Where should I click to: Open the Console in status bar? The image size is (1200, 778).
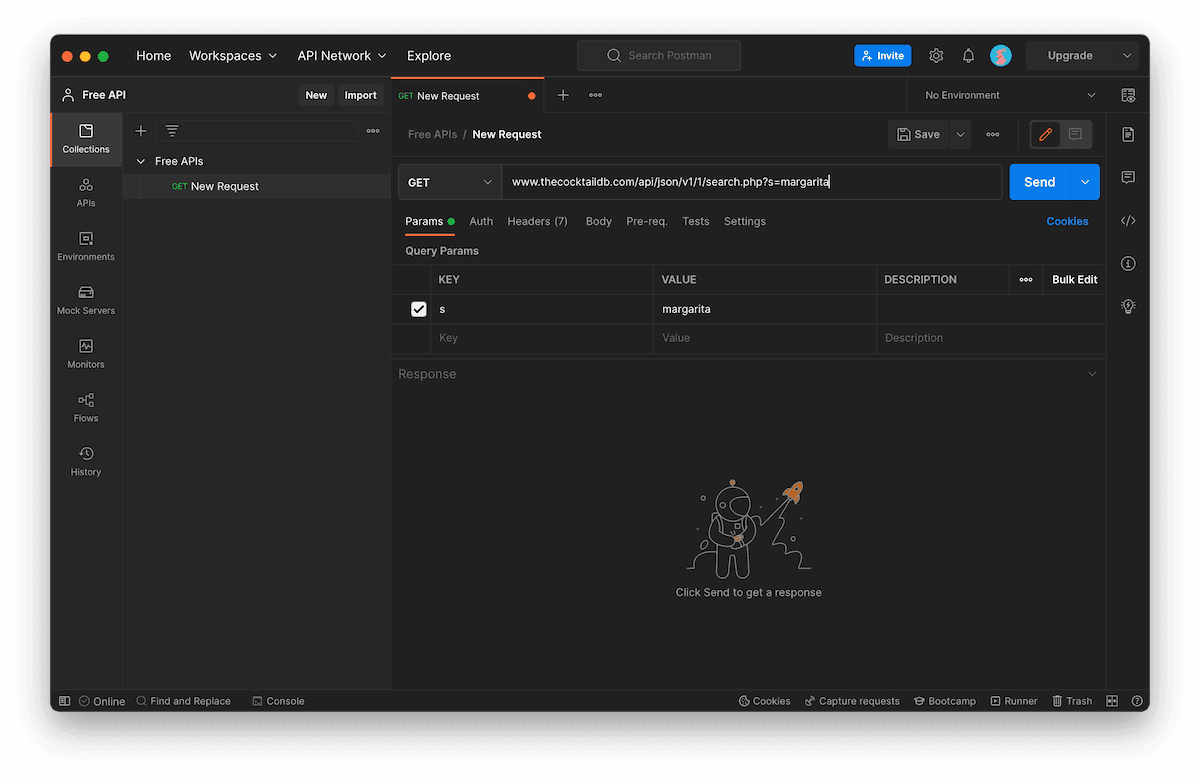[x=278, y=701]
